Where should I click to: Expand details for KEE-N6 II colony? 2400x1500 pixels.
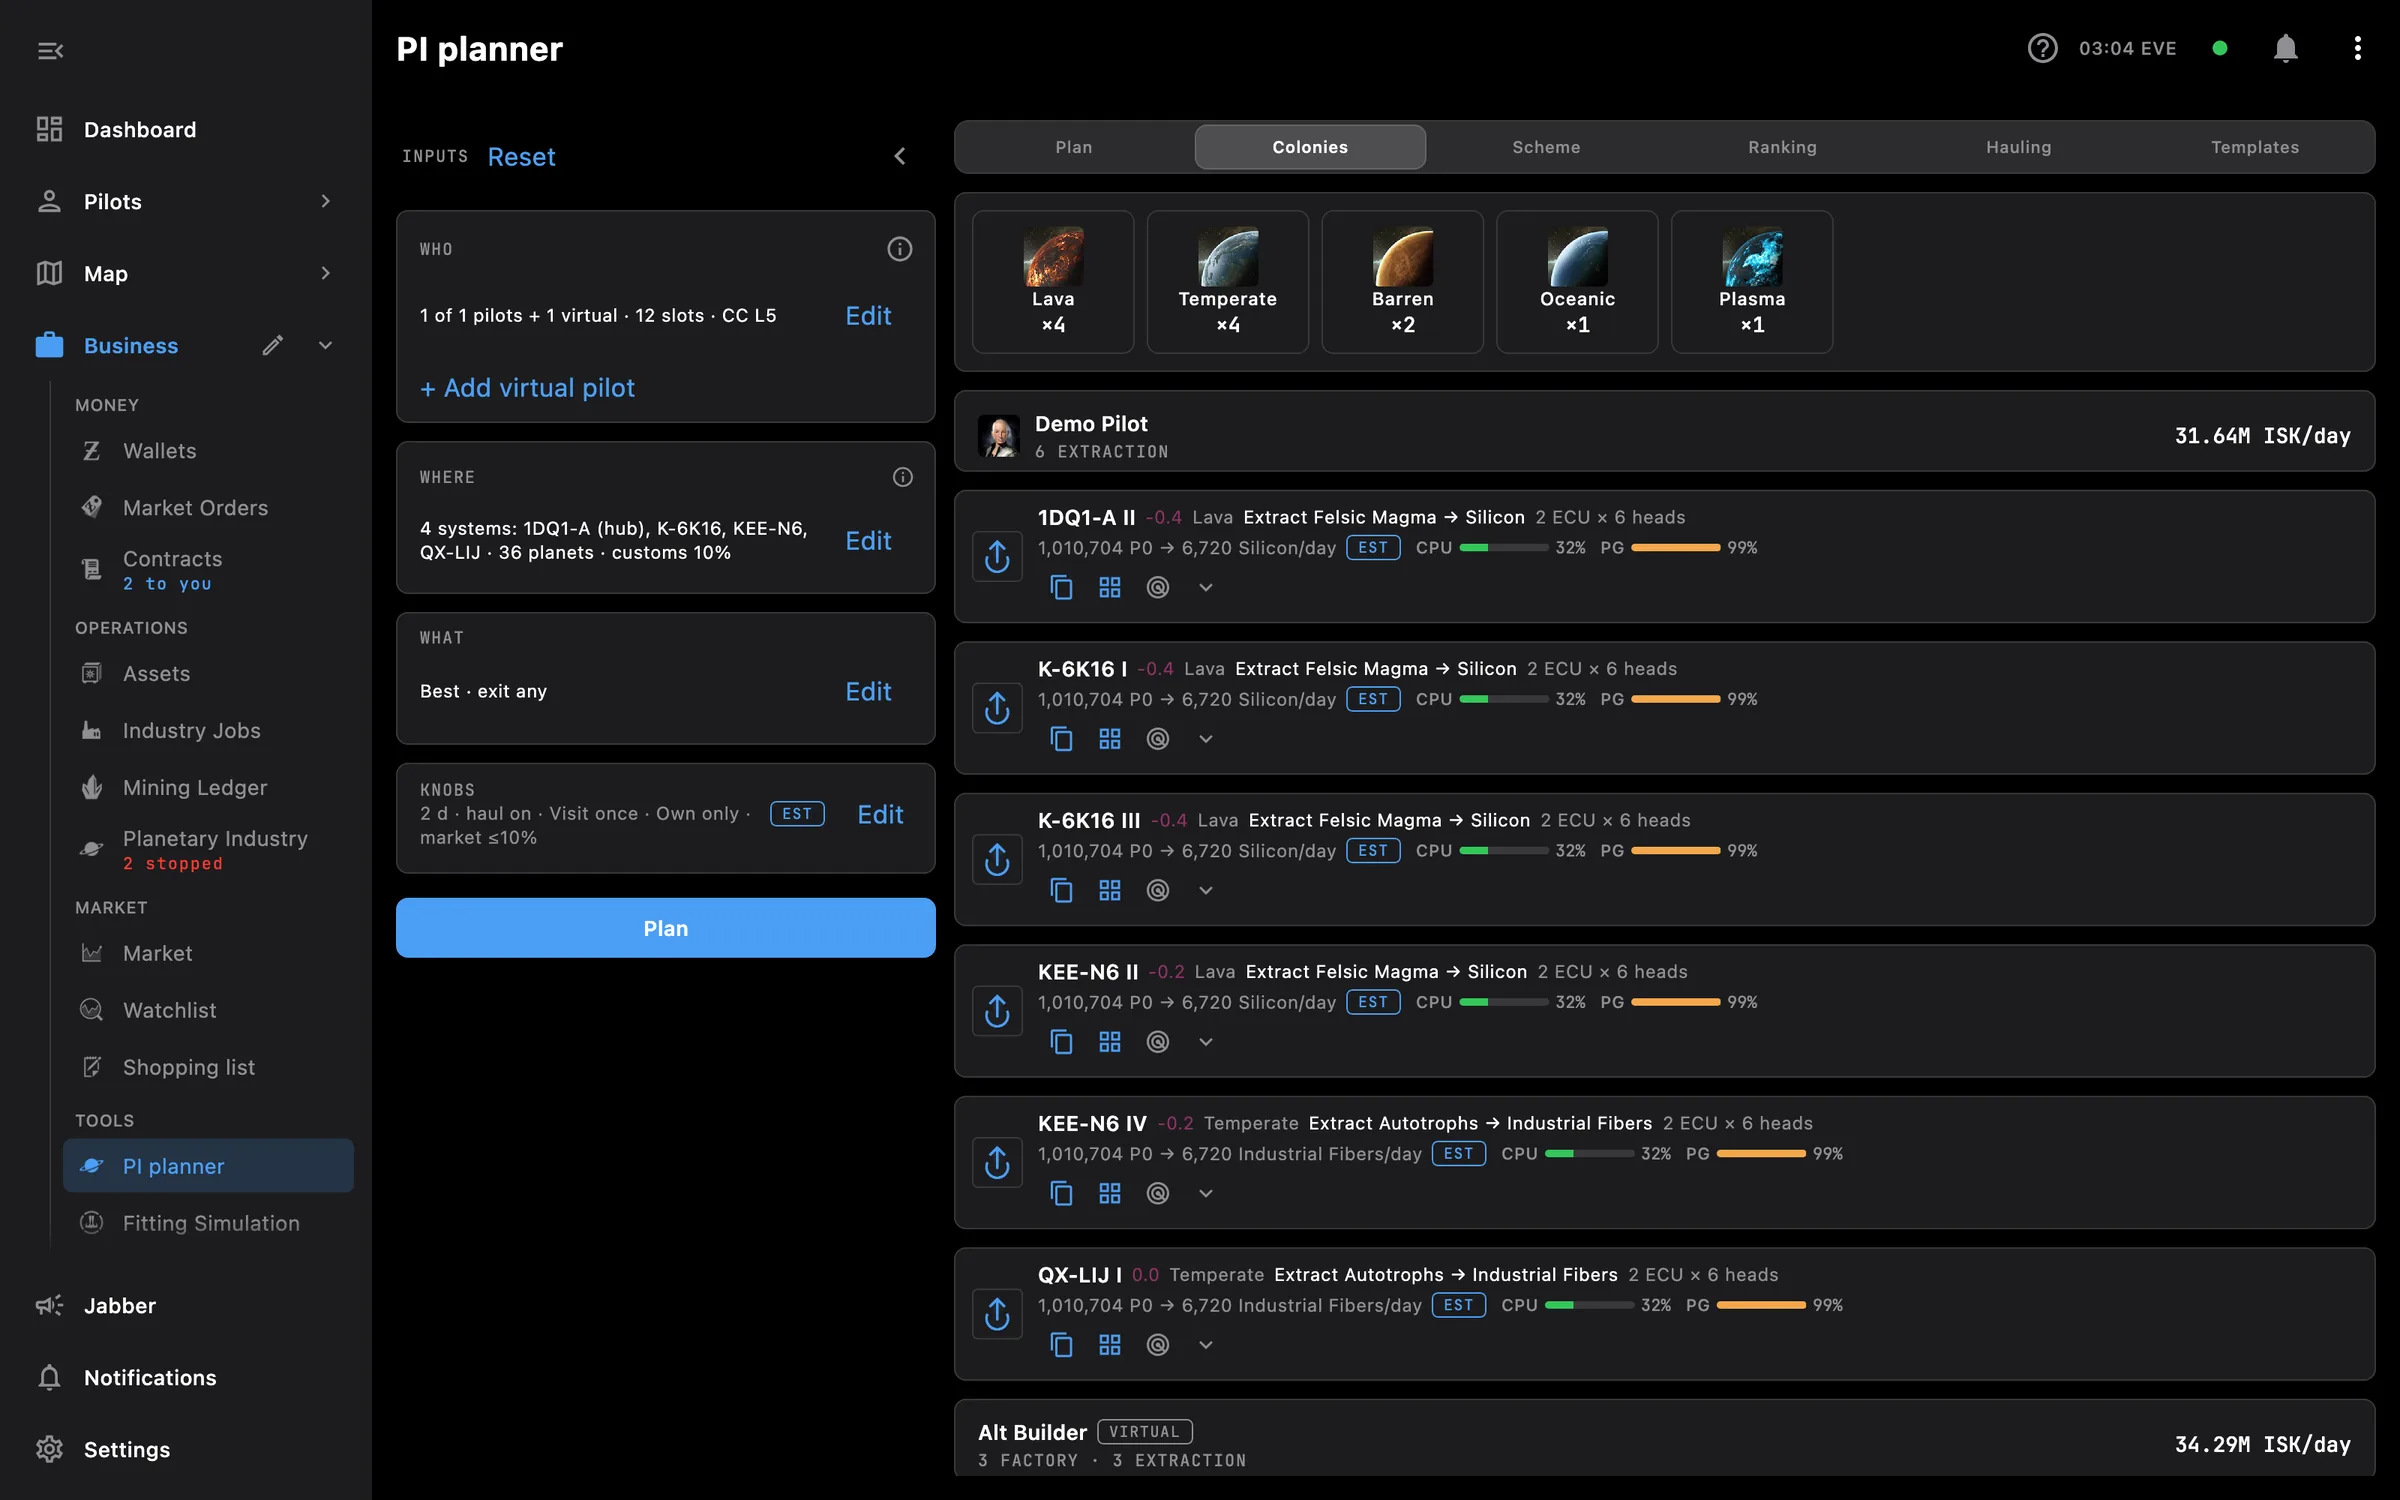tap(1205, 1042)
